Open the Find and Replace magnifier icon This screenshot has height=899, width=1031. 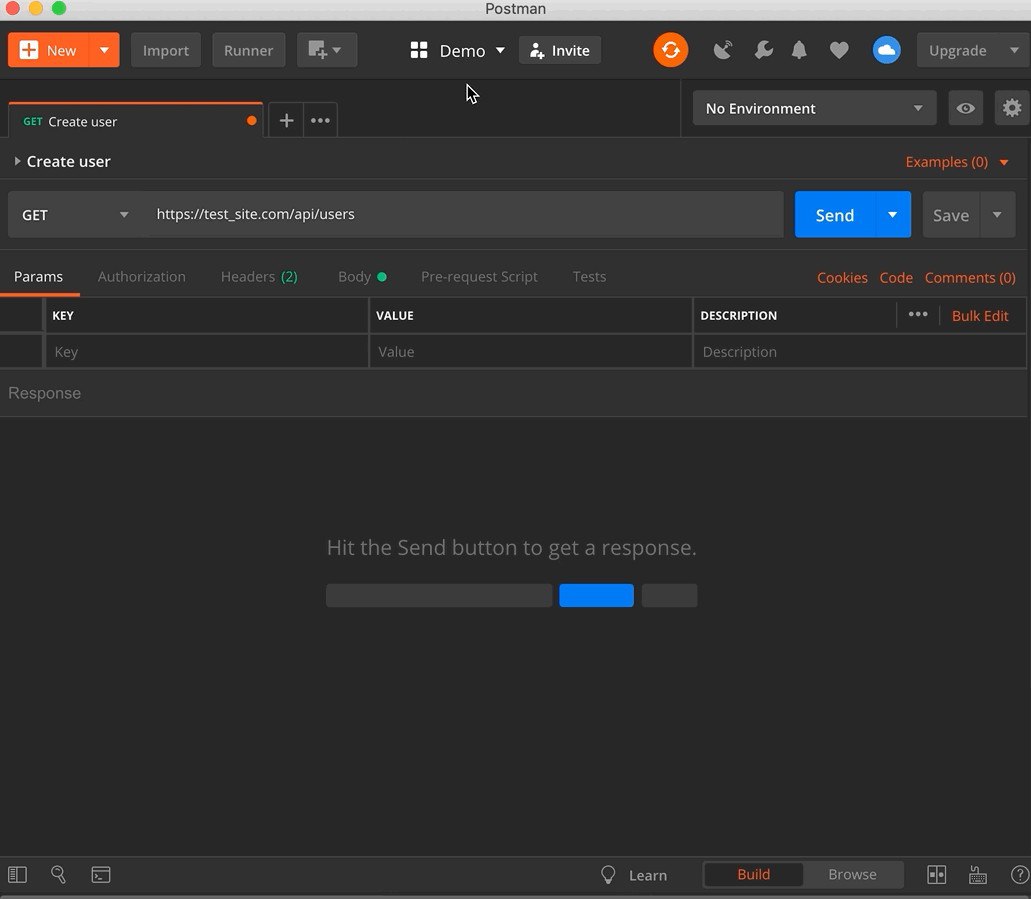[x=59, y=874]
